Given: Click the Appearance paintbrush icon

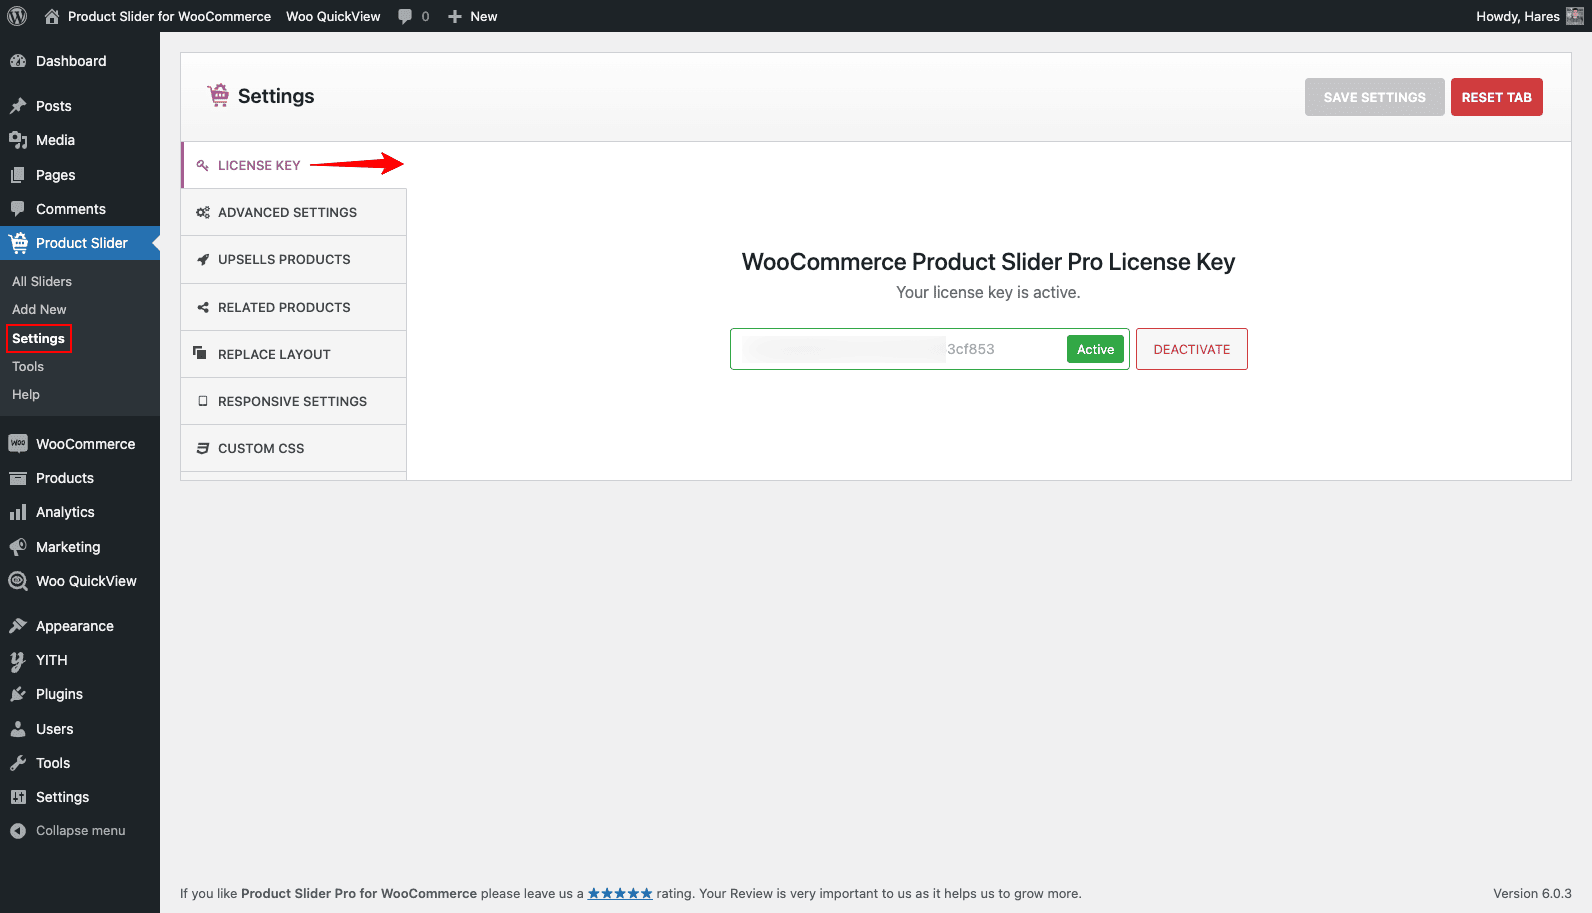Looking at the screenshot, I should [18, 626].
